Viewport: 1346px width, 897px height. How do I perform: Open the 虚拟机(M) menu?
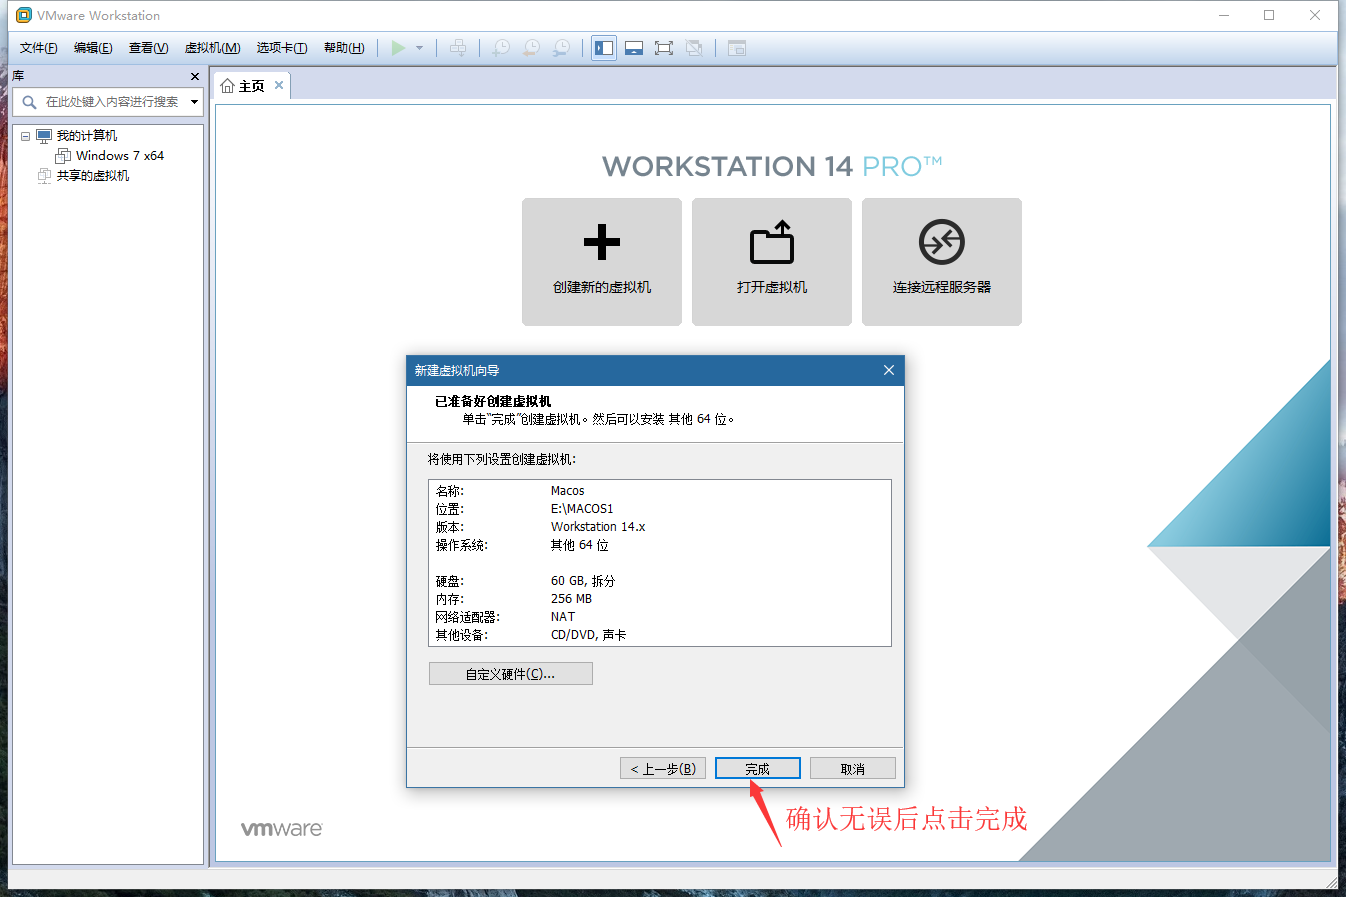(x=213, y=47)
